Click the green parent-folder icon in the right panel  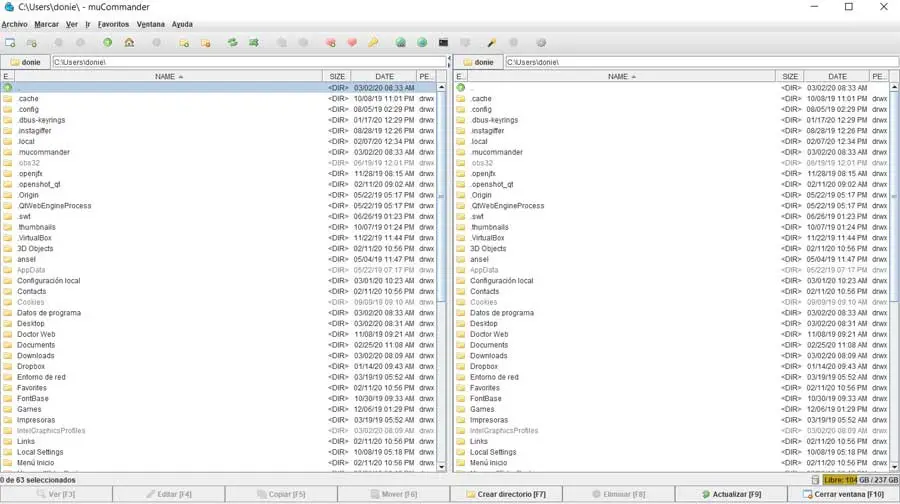coord(460,88)
